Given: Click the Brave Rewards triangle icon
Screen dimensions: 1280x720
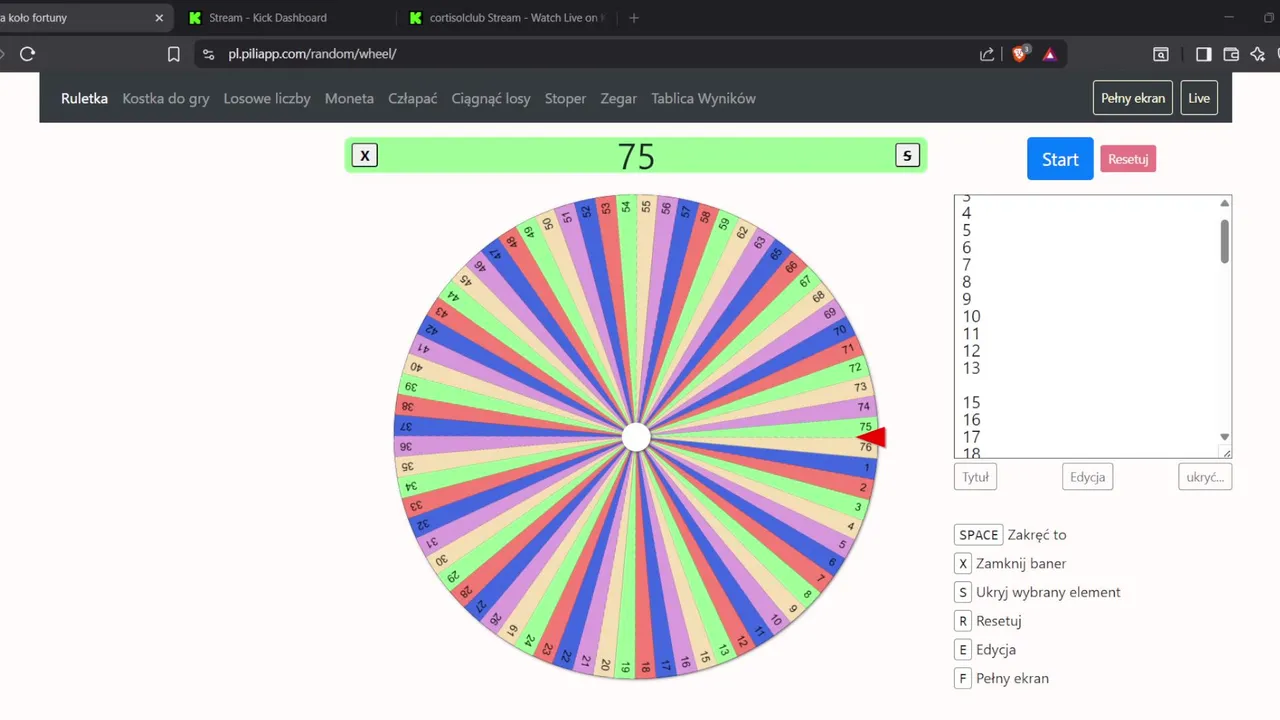Looking at the screenshot, I should 1049,54.
